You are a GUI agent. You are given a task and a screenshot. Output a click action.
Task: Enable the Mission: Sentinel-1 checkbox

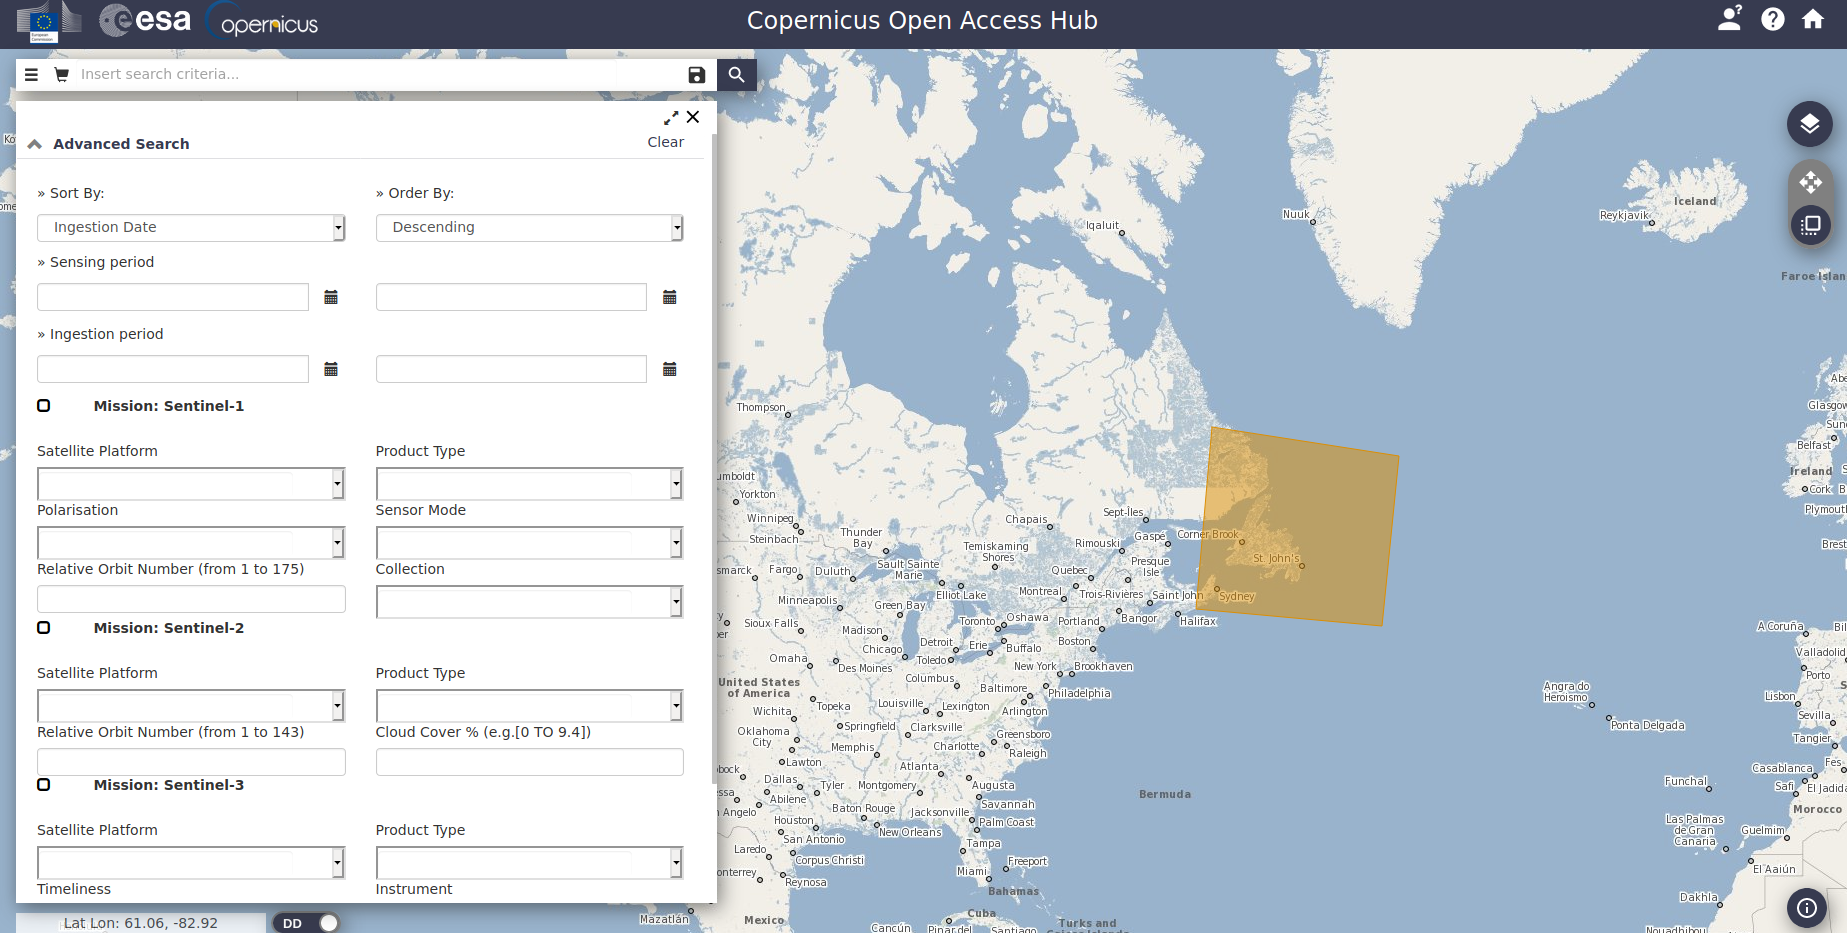[44, 406]
